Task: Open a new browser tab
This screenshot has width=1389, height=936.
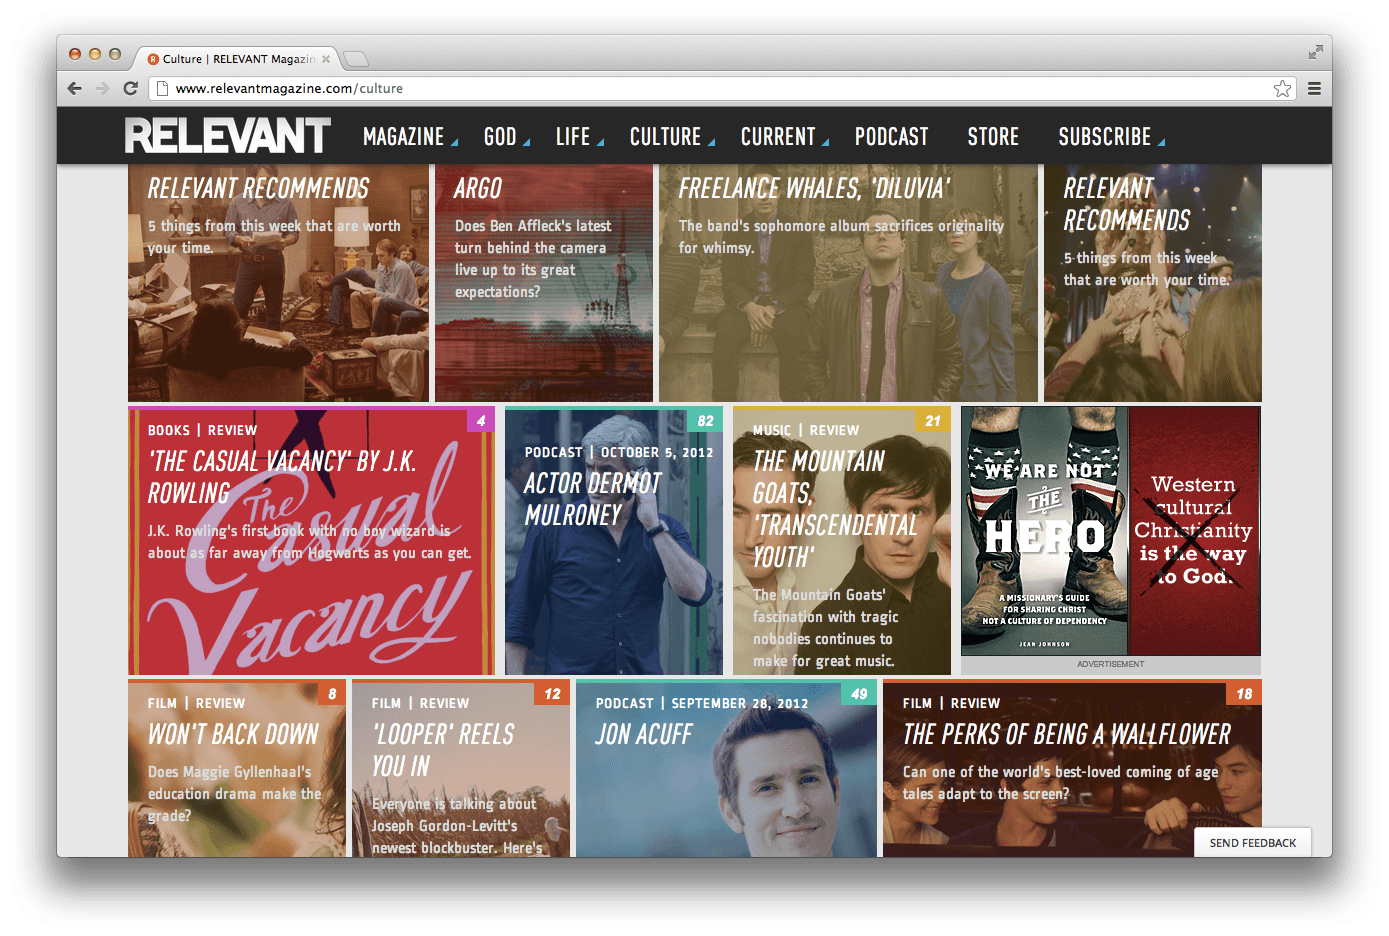Action: click(x=356, y=59)
